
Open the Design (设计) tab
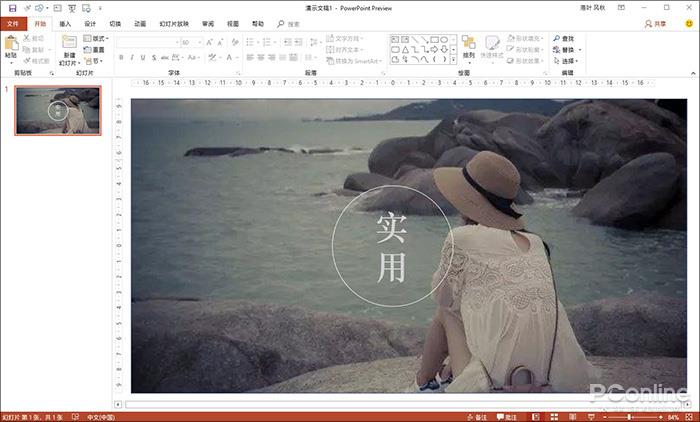[90, 22]
